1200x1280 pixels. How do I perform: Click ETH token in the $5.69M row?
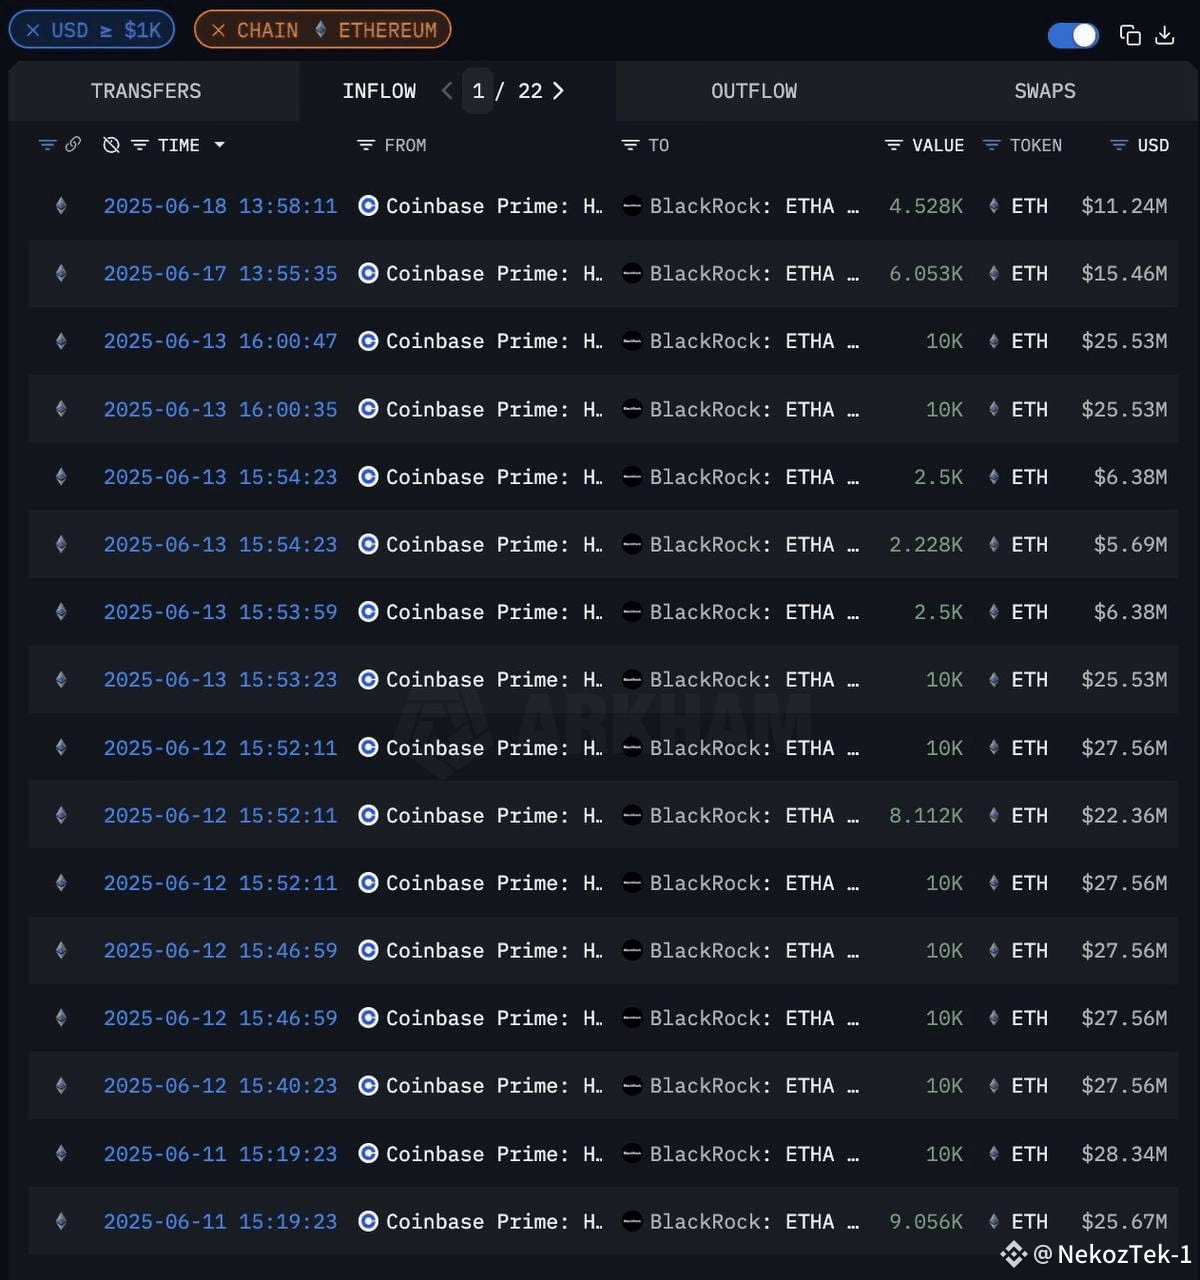tap(1019, 545)
